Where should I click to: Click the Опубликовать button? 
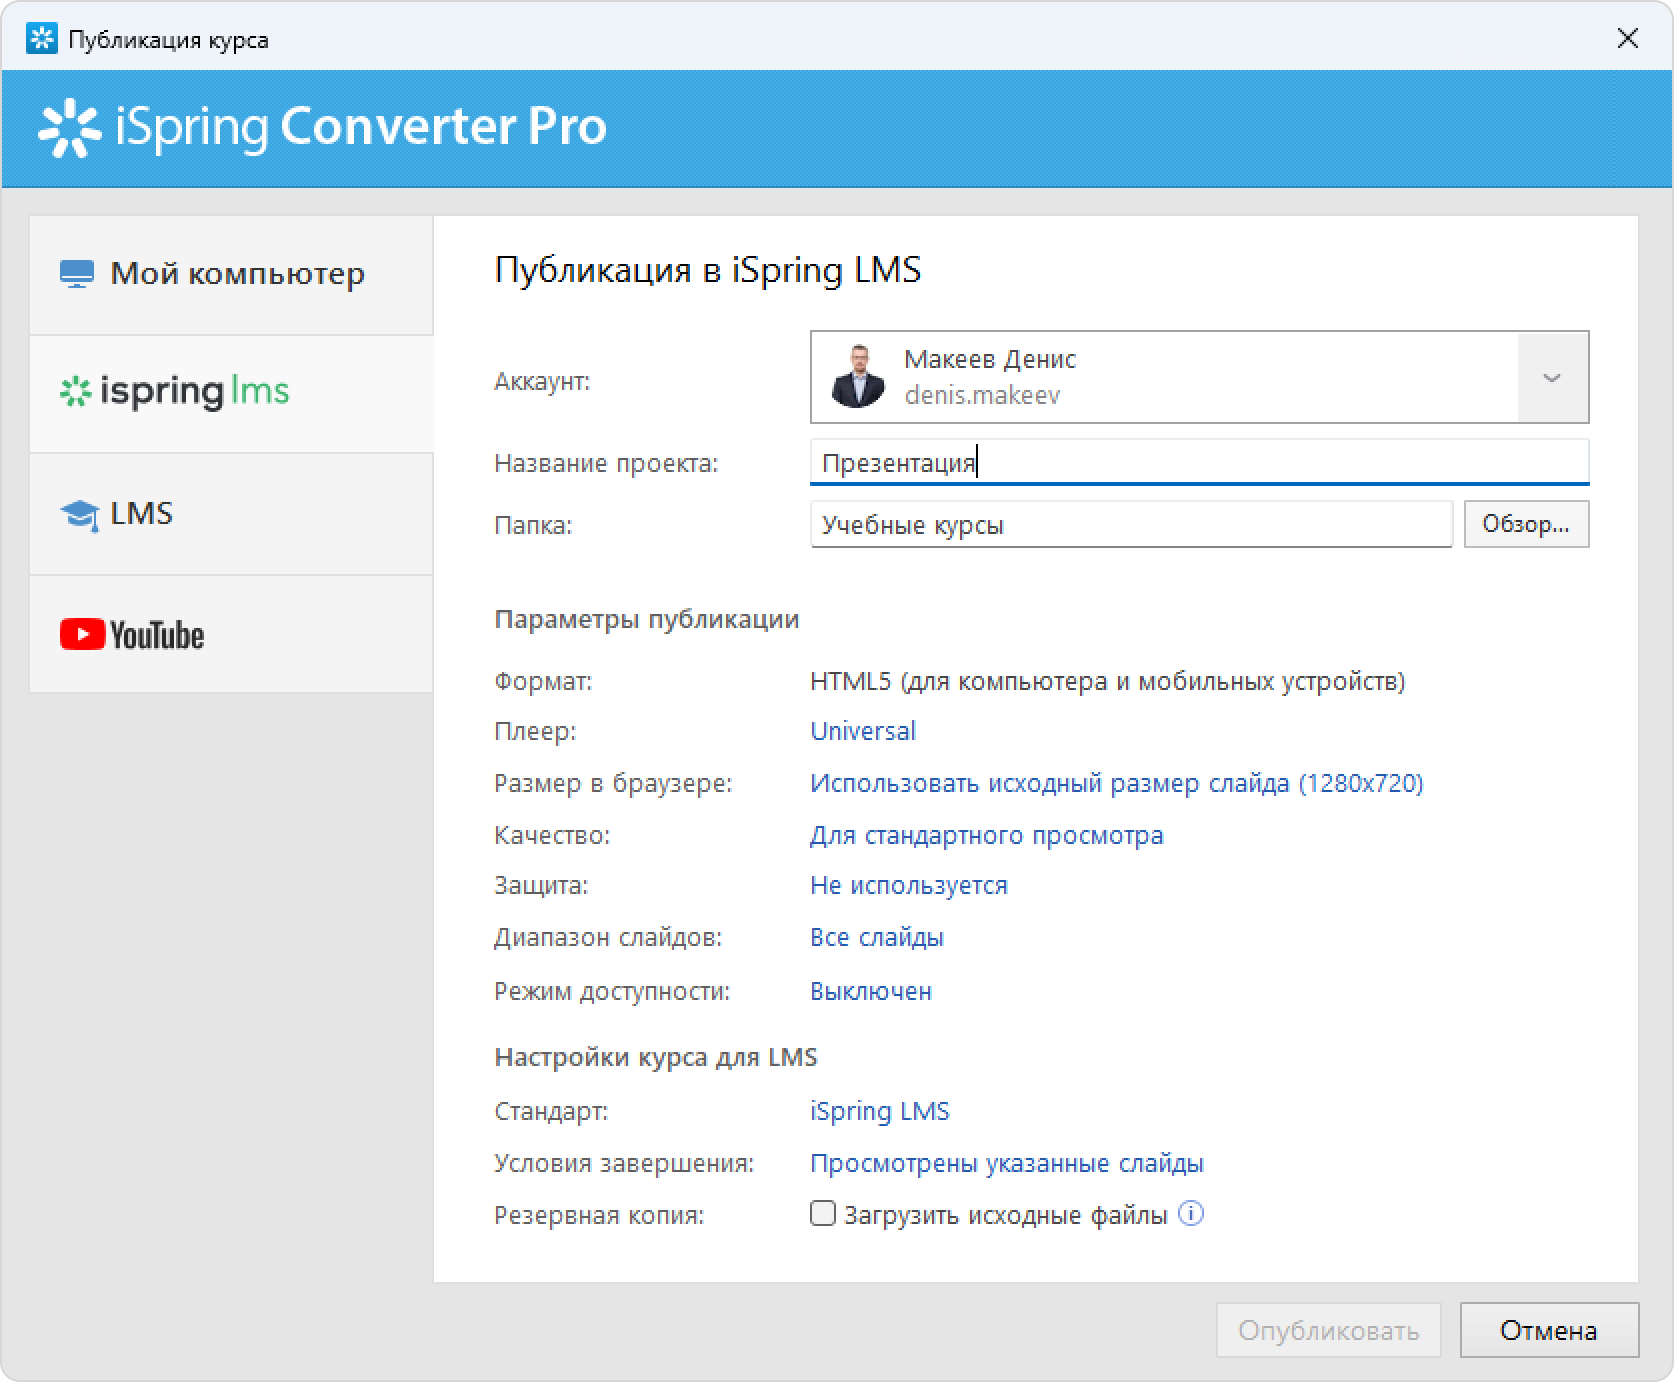1328,1330
